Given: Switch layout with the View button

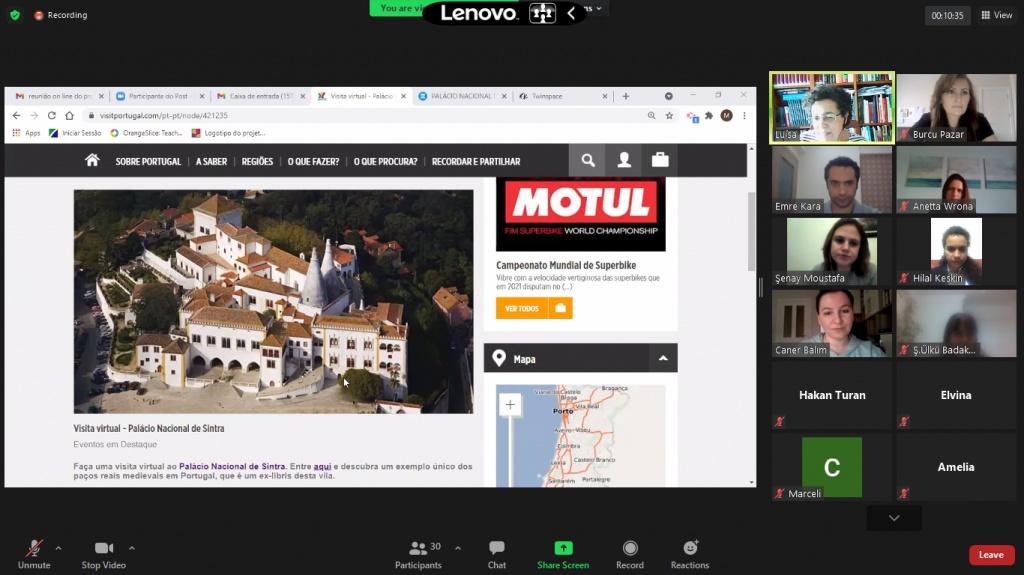Looking at the screenshot, I should [x=997, y=15].
